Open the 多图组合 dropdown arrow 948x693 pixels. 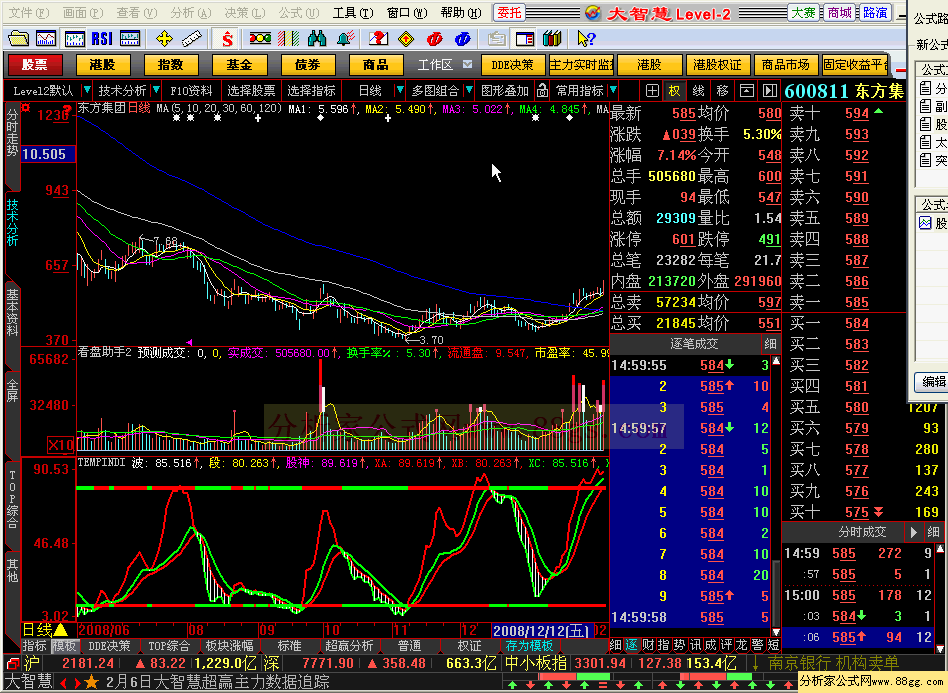469,91
